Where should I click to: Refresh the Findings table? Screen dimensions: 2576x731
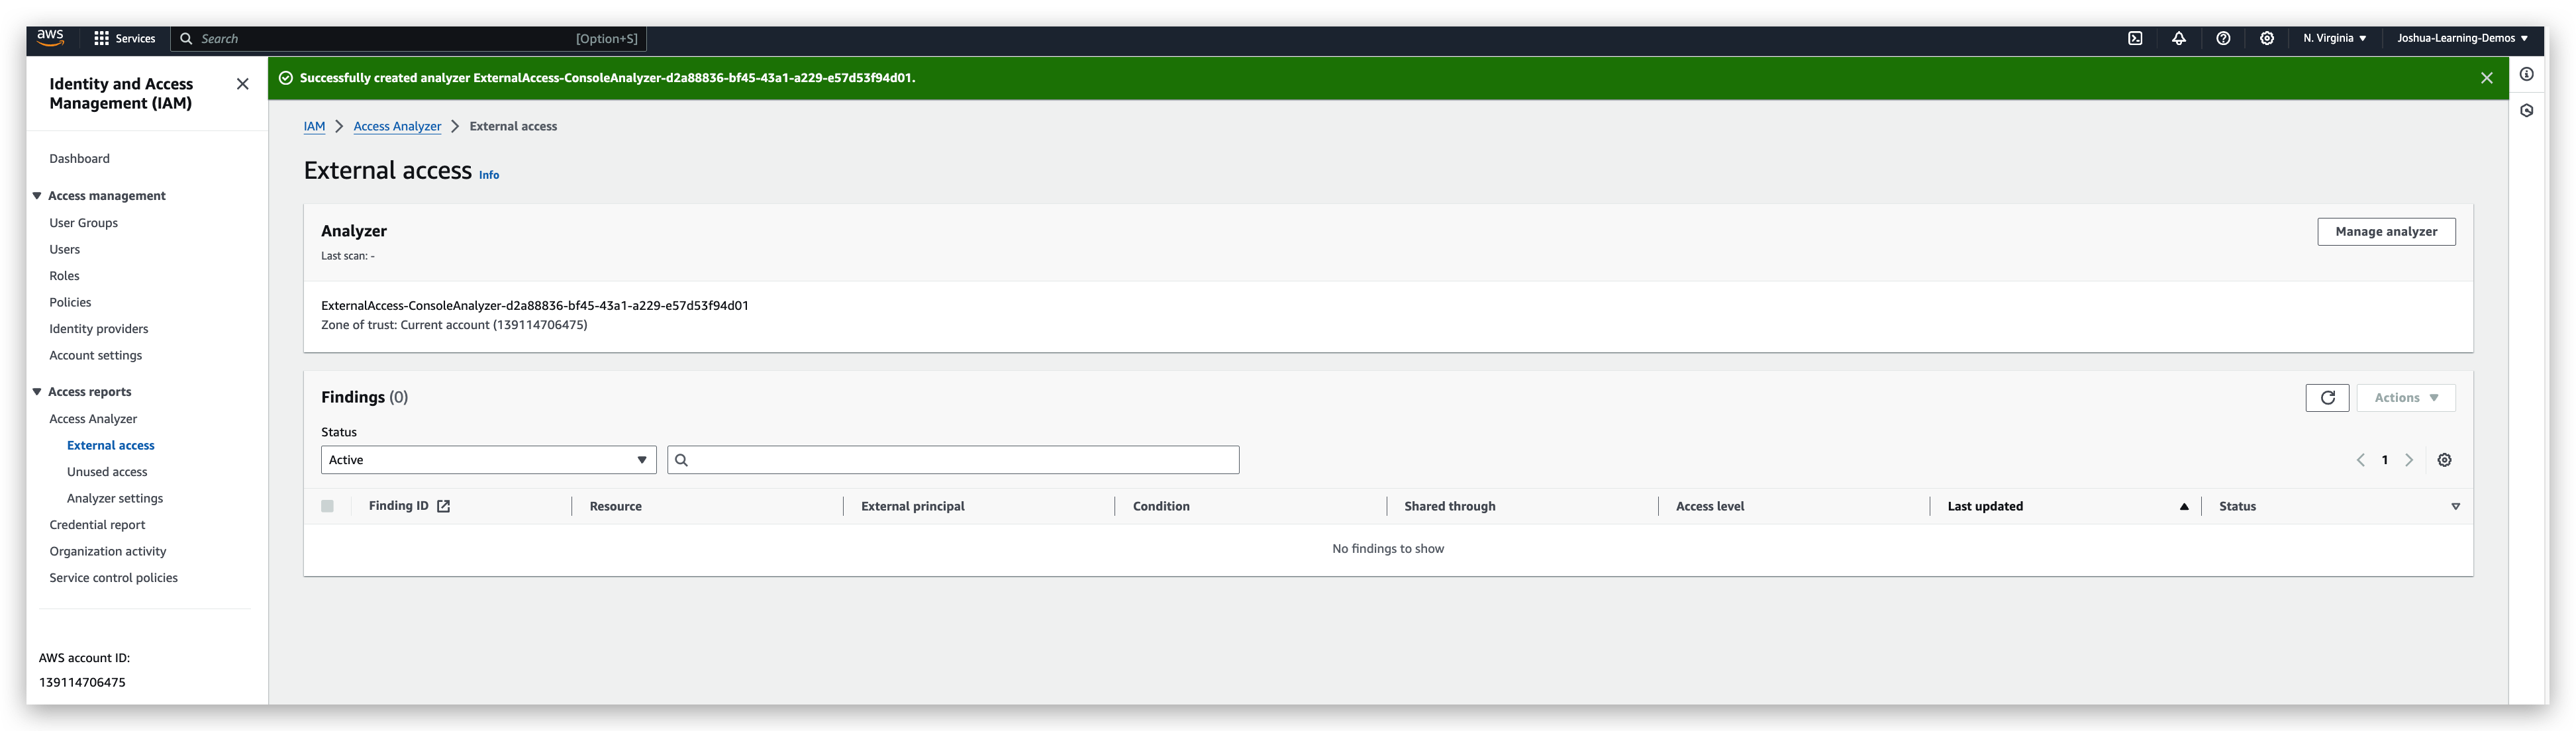[2327, 397]
